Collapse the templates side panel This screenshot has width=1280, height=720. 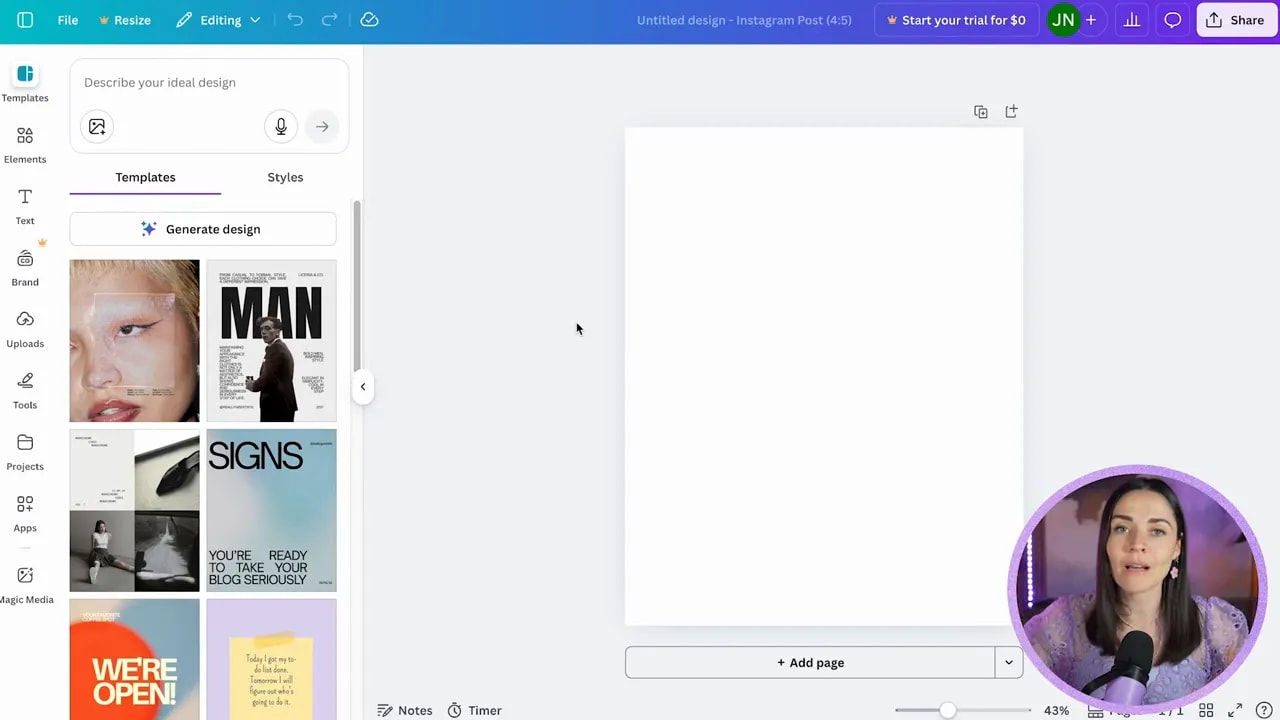[362, 386]
